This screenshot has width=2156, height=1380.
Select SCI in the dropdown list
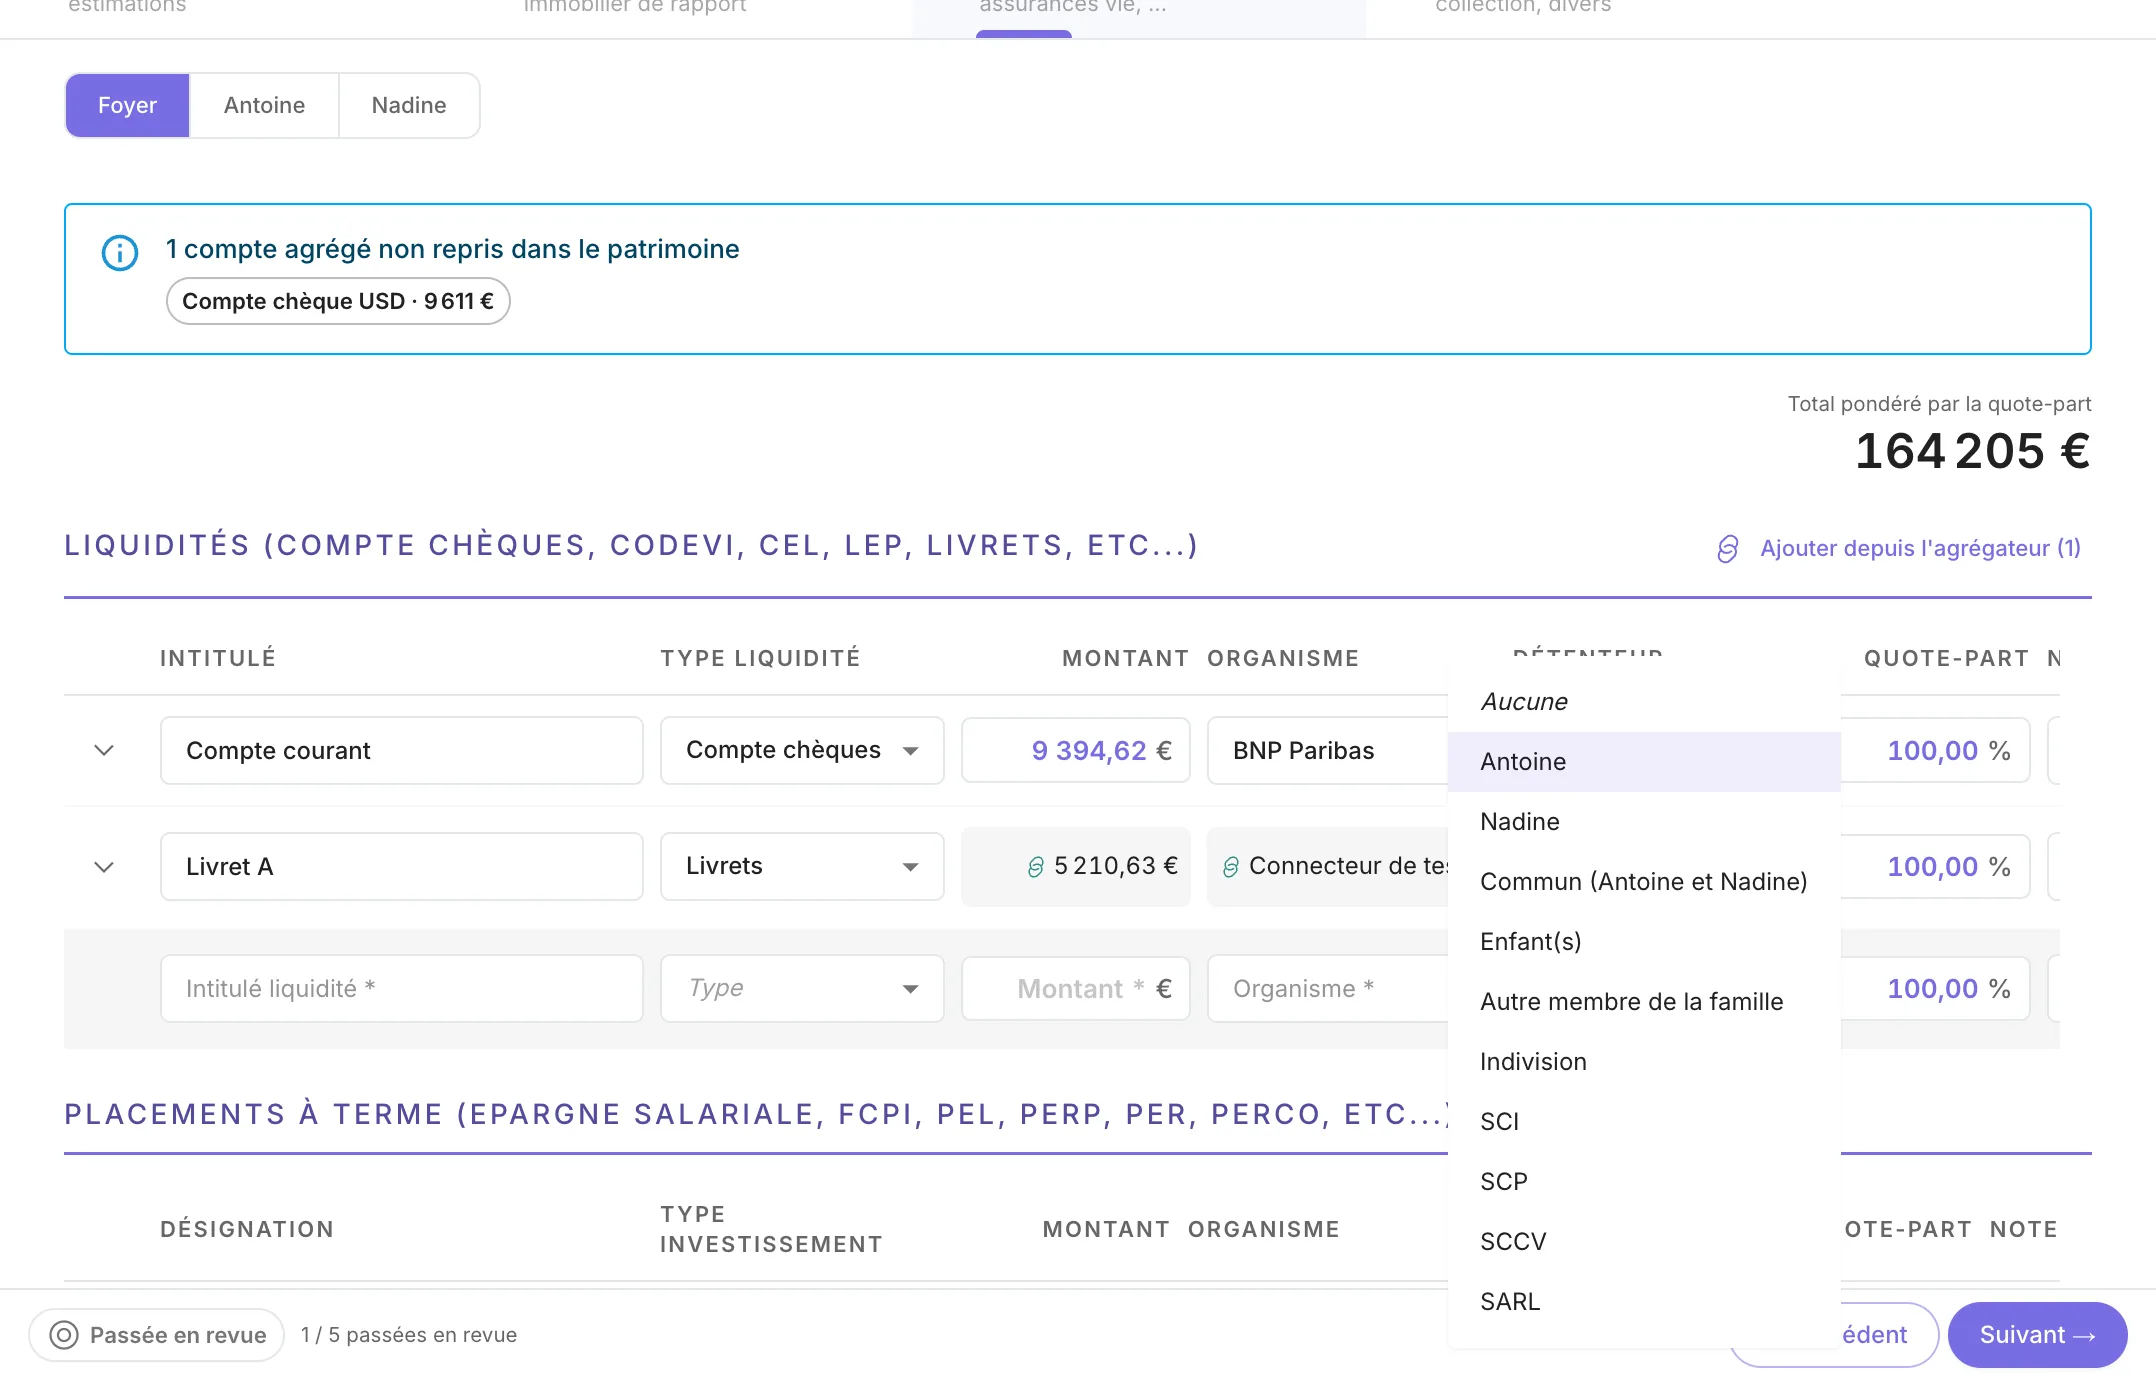[1644, 1122]
